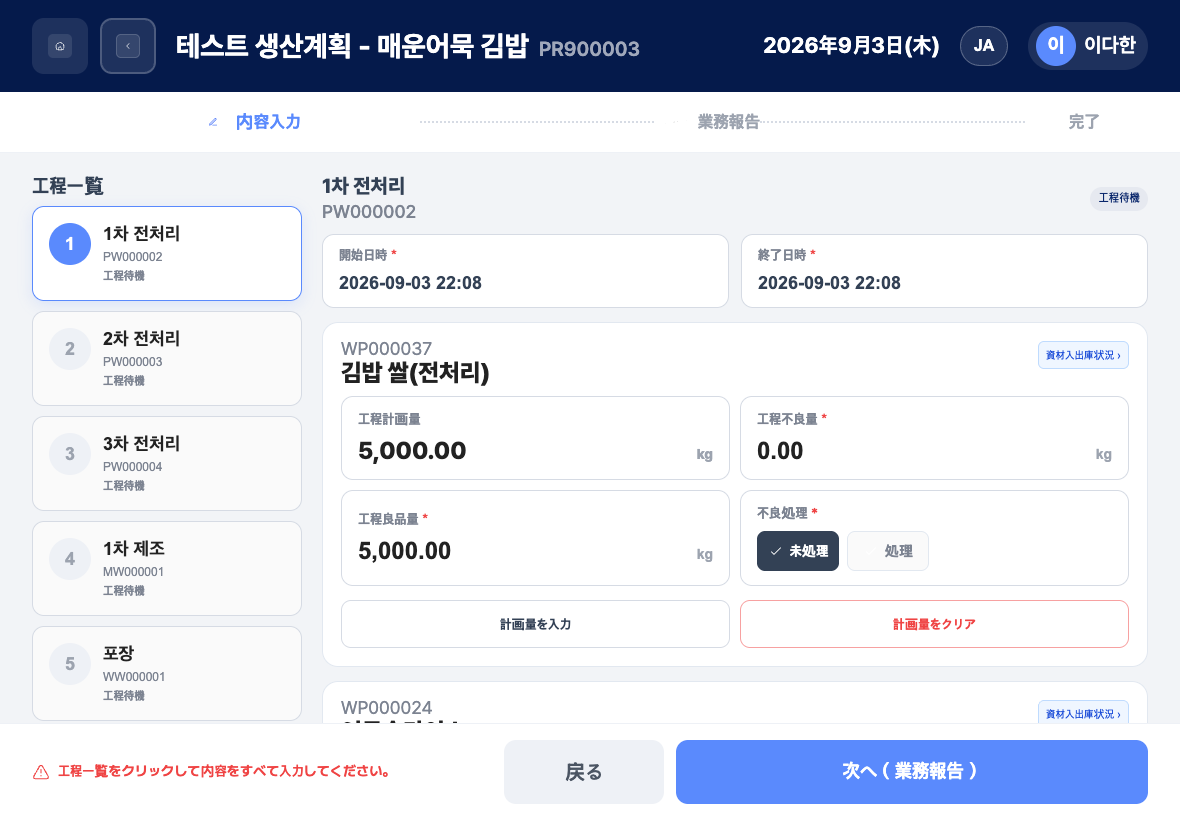
Task: Click the home icon button
Action: 60,46
